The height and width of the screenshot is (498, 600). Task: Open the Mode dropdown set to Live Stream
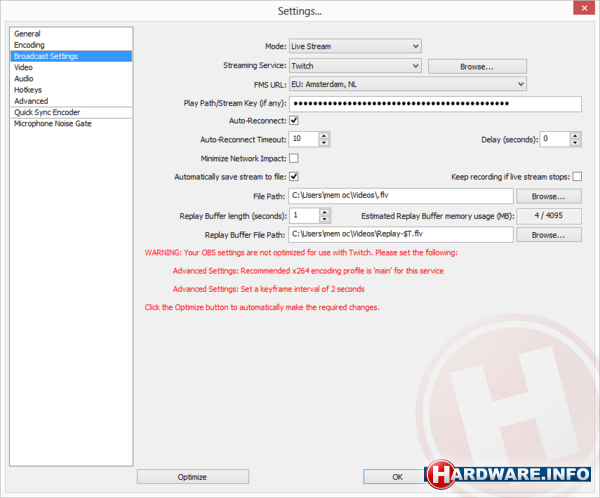pos(355,46)
